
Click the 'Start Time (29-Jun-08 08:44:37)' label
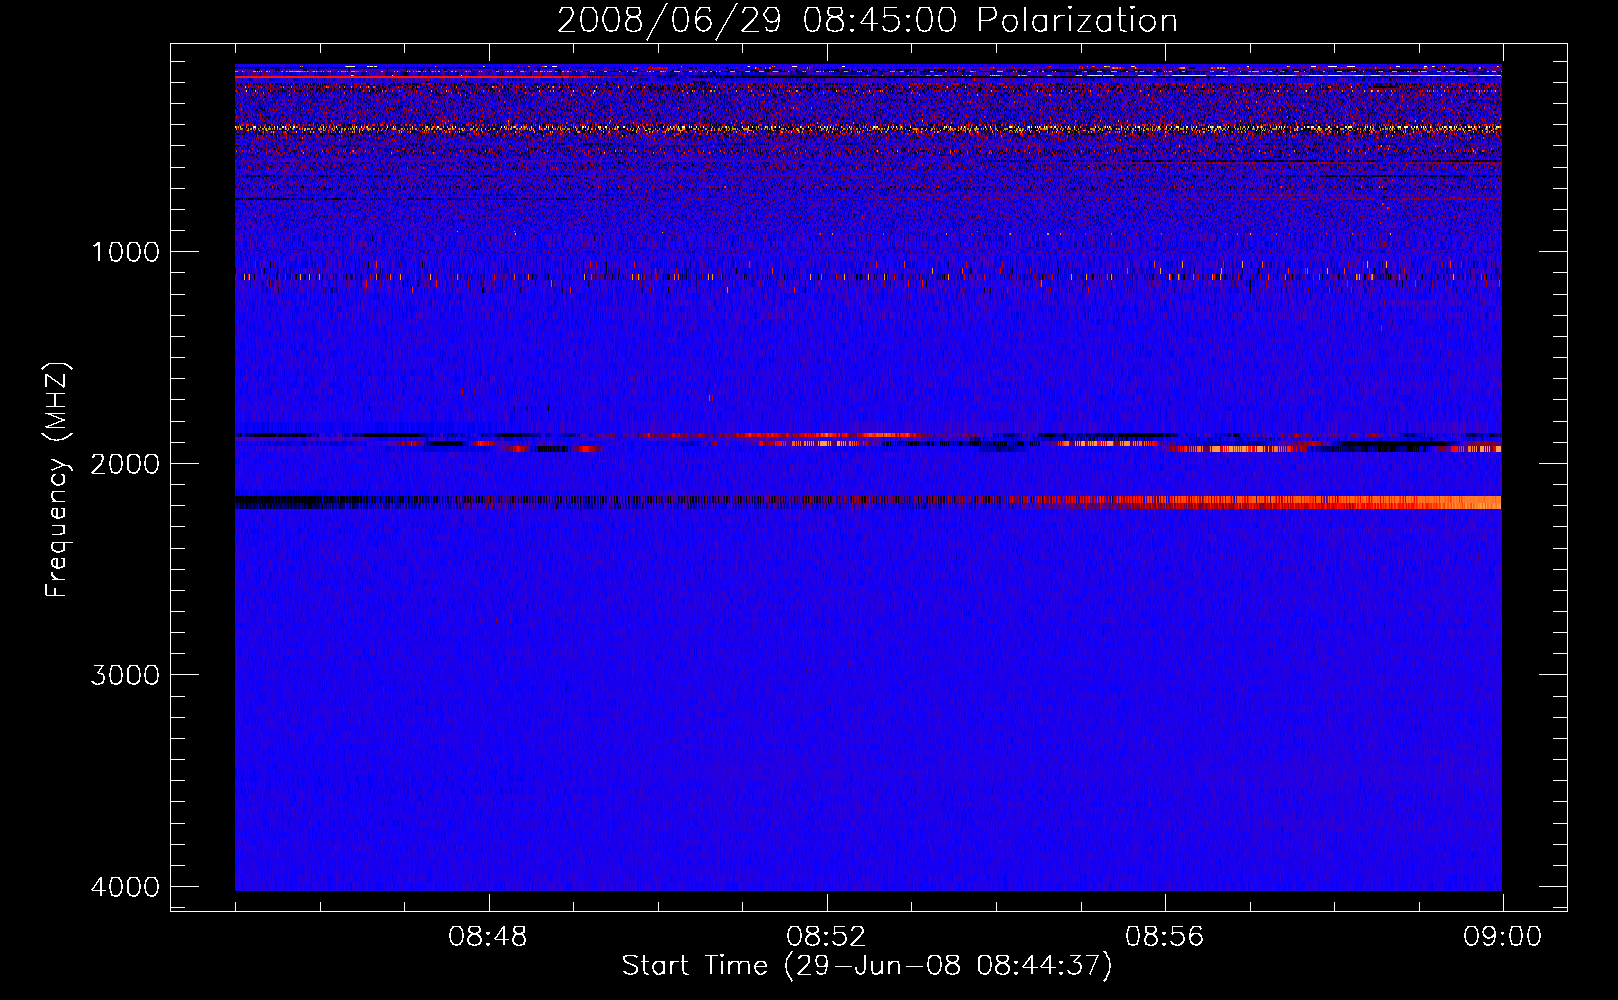click(x=867, y=966)
